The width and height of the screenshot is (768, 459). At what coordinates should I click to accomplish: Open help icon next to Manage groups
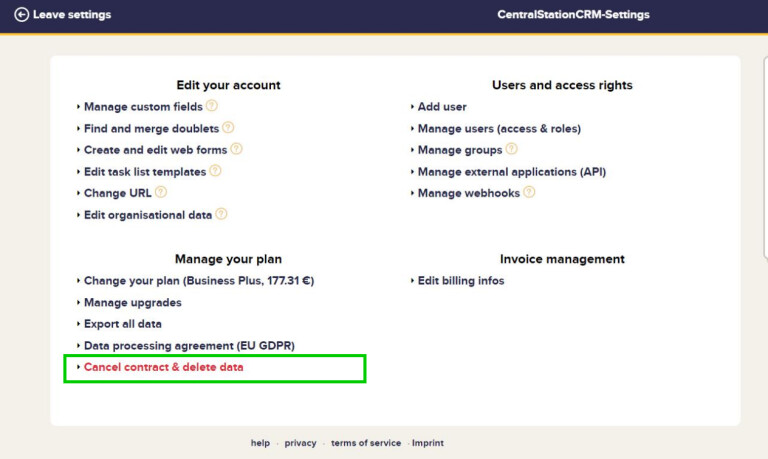coord(511,149)
